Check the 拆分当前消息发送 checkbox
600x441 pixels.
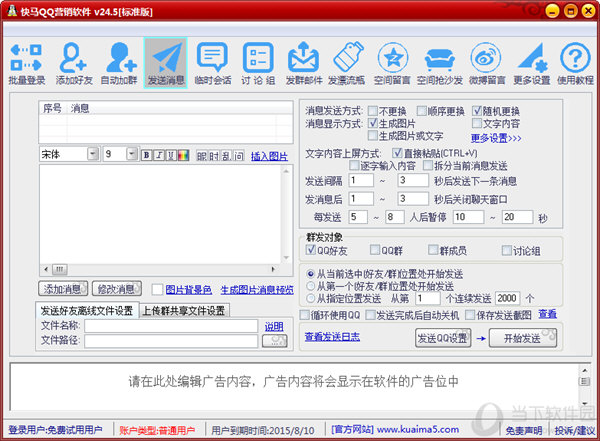tap(428, 165)
